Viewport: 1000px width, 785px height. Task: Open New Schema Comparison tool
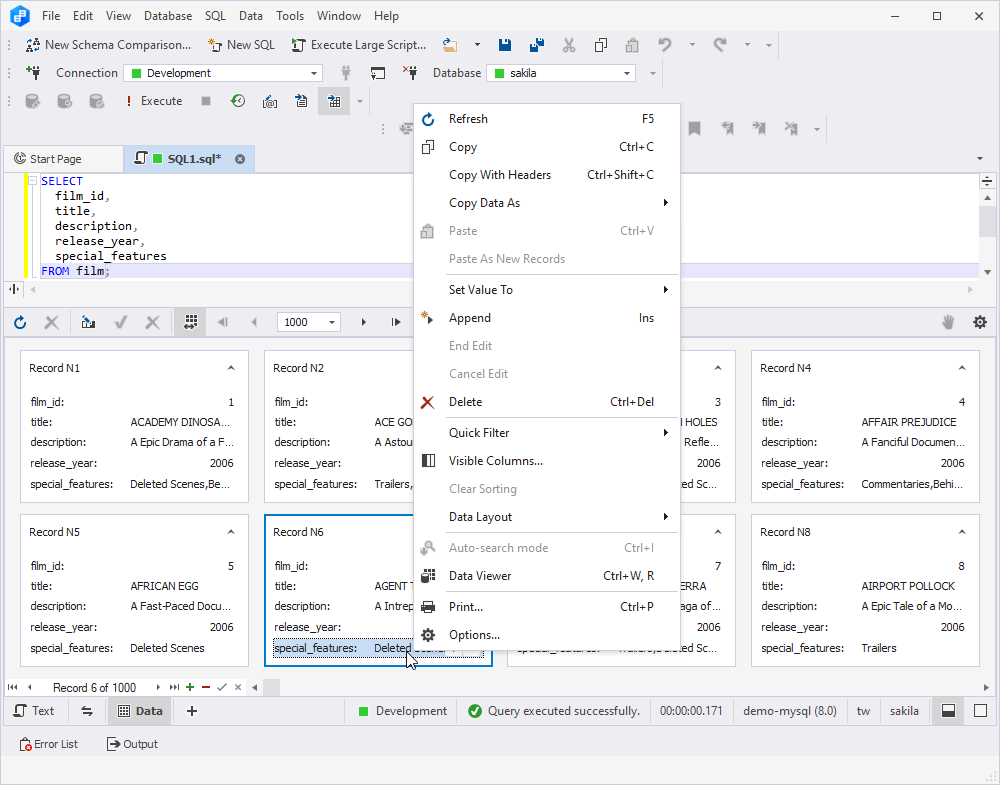108,45
